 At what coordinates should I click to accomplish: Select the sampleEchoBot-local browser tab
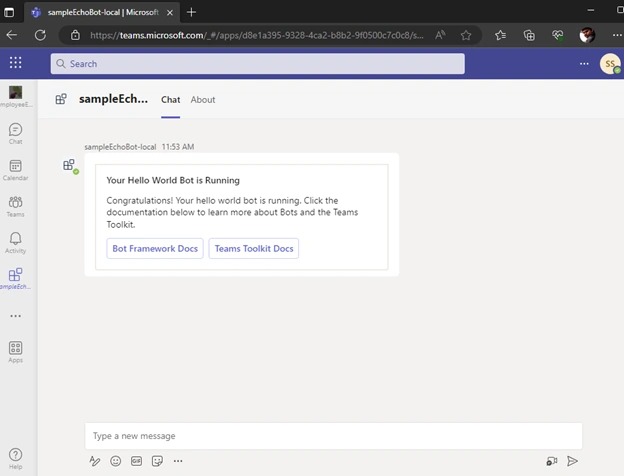pyautogui.click(x=102, y=12)
